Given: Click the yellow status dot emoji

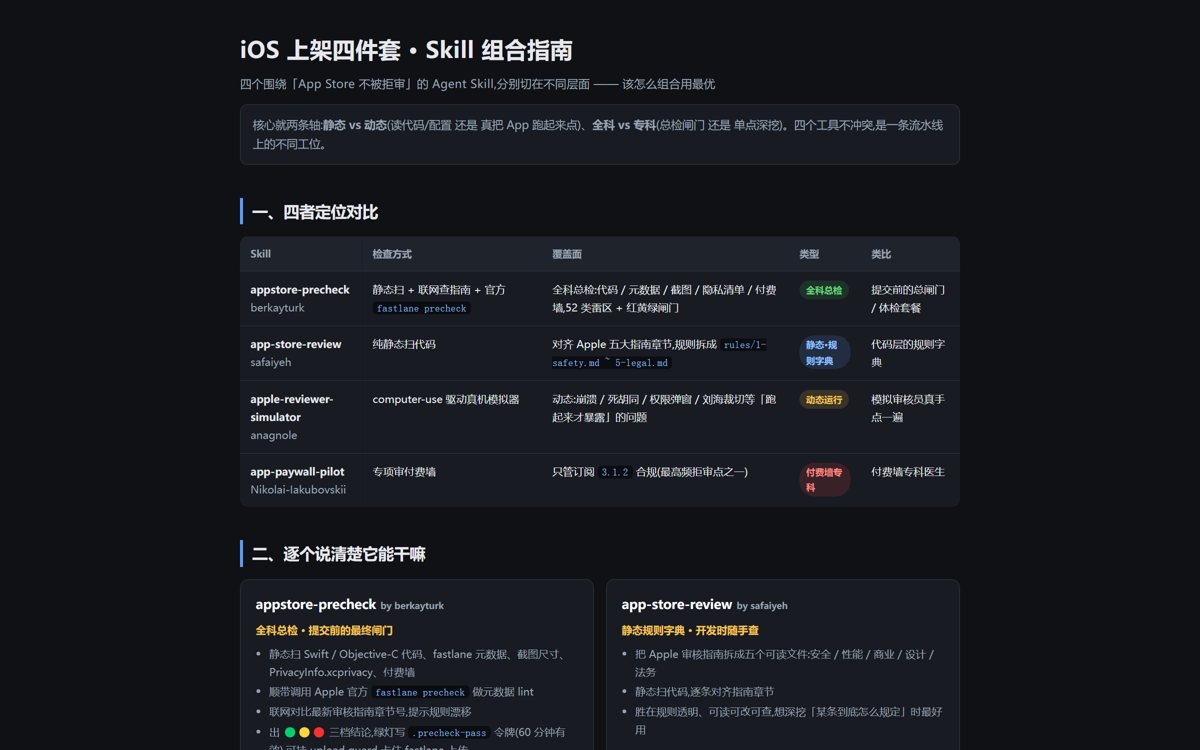Looking at the screenshot, I should (x=304, y=732).
